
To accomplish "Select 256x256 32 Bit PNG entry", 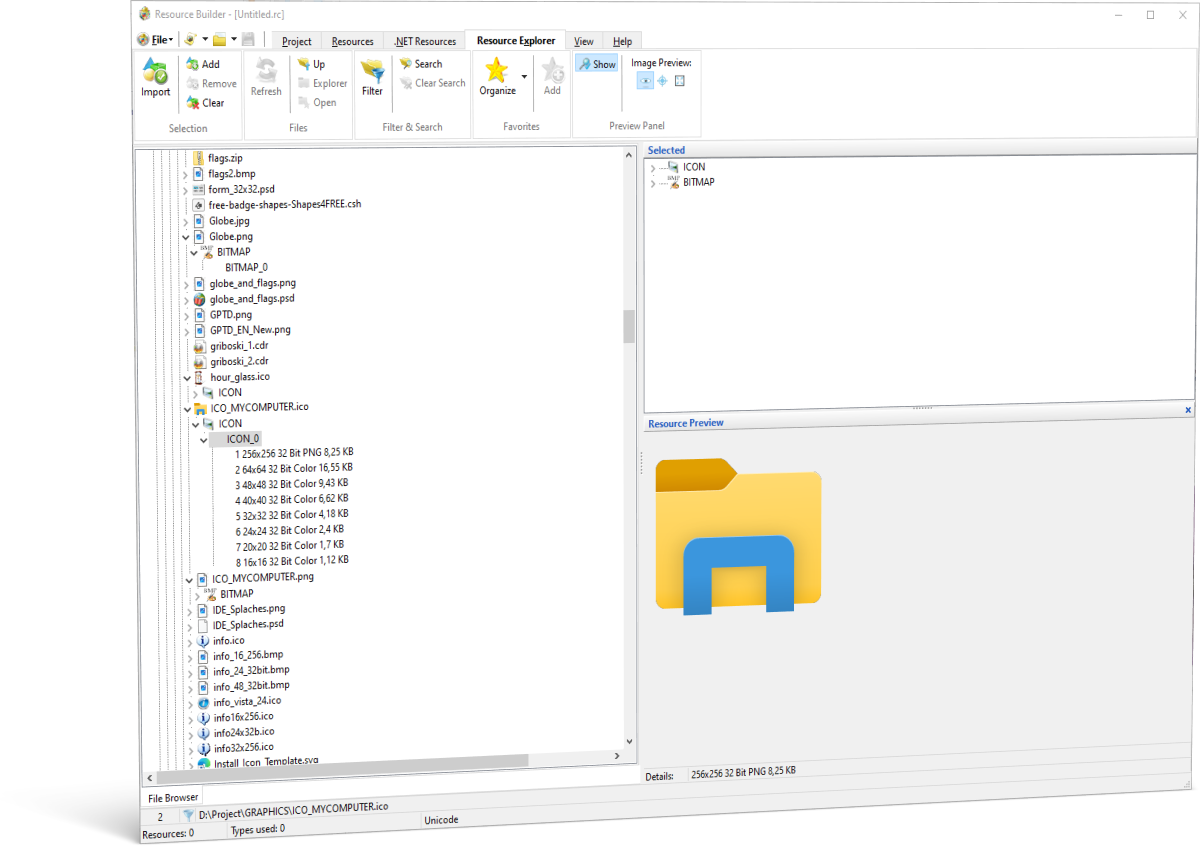I will click(294, 452).
